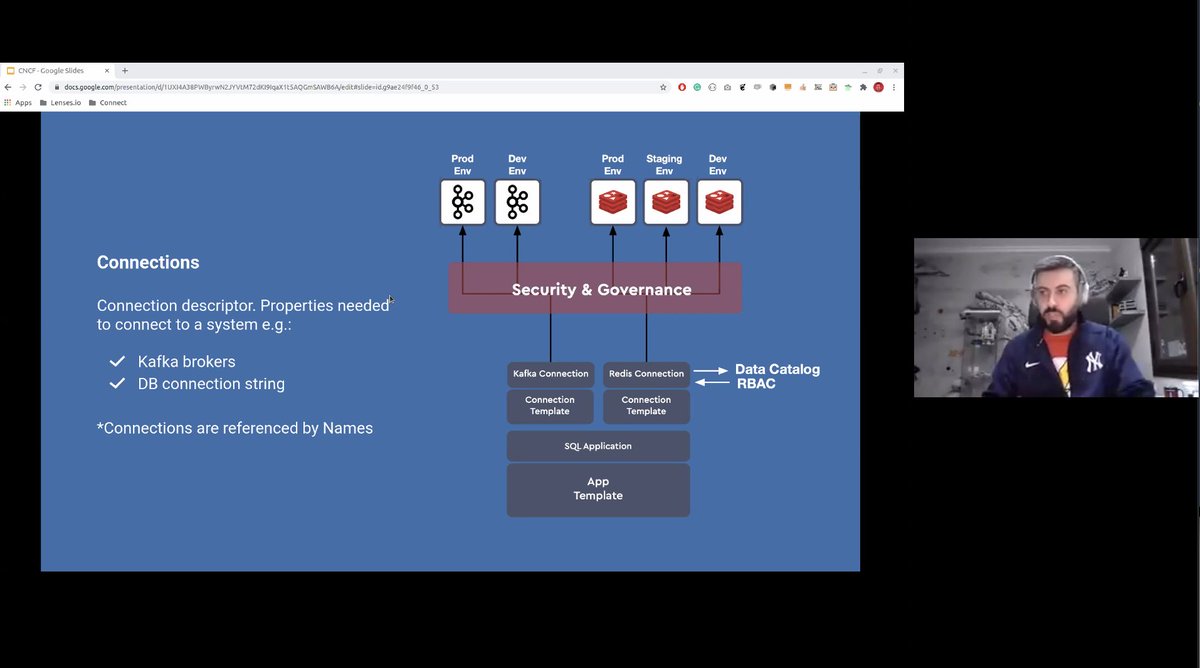The width and height of the screenshot is (1200, 668).
Task: Select the SQL Application box
Action: tap(598, 446)
